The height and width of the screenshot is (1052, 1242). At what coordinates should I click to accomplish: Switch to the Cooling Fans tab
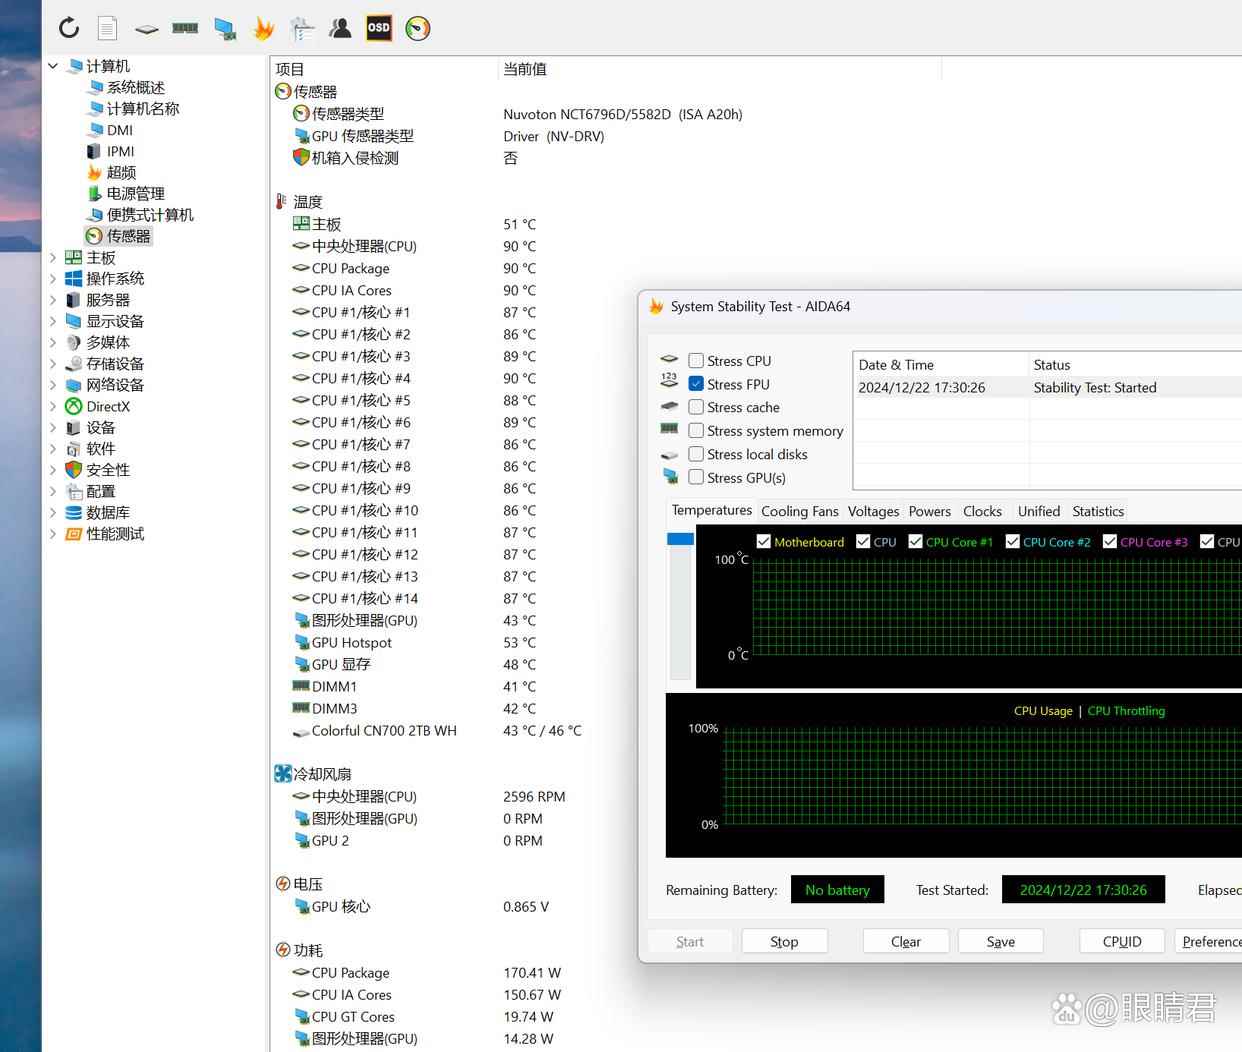[800, 511]
